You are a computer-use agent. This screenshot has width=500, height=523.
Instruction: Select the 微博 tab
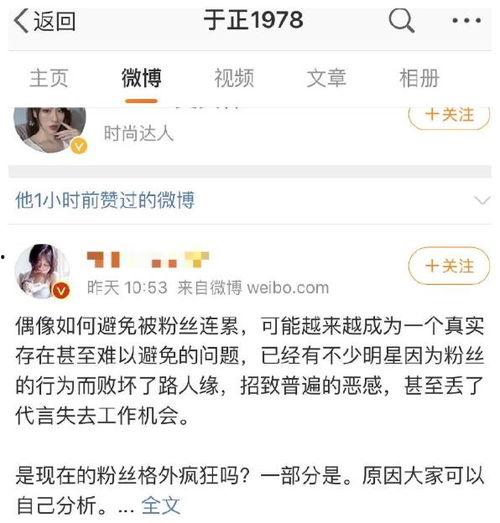pyautogui.click(x=141, y=78)
